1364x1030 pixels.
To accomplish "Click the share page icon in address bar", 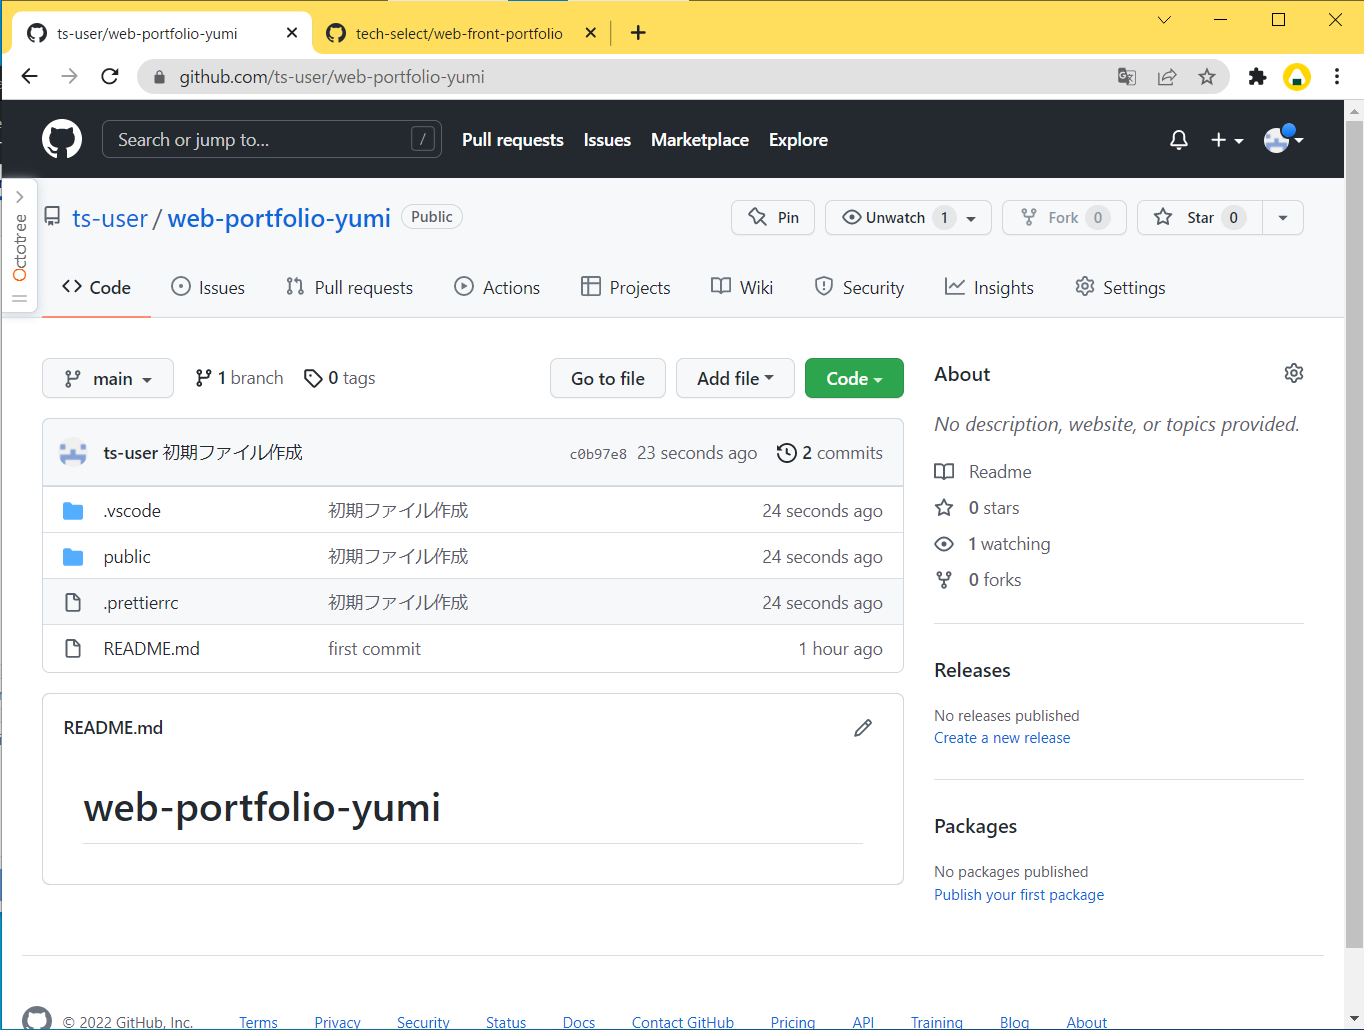I will click(1167, 77).
